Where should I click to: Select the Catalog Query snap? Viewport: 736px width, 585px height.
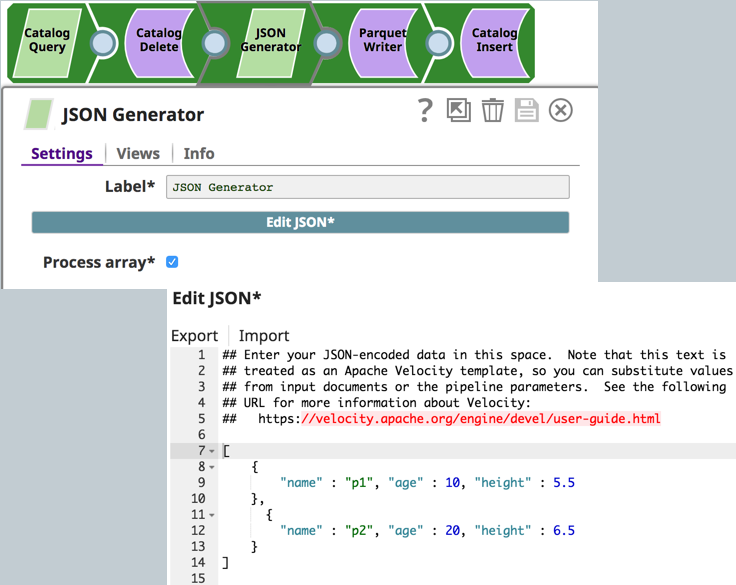tap(47, 41)
